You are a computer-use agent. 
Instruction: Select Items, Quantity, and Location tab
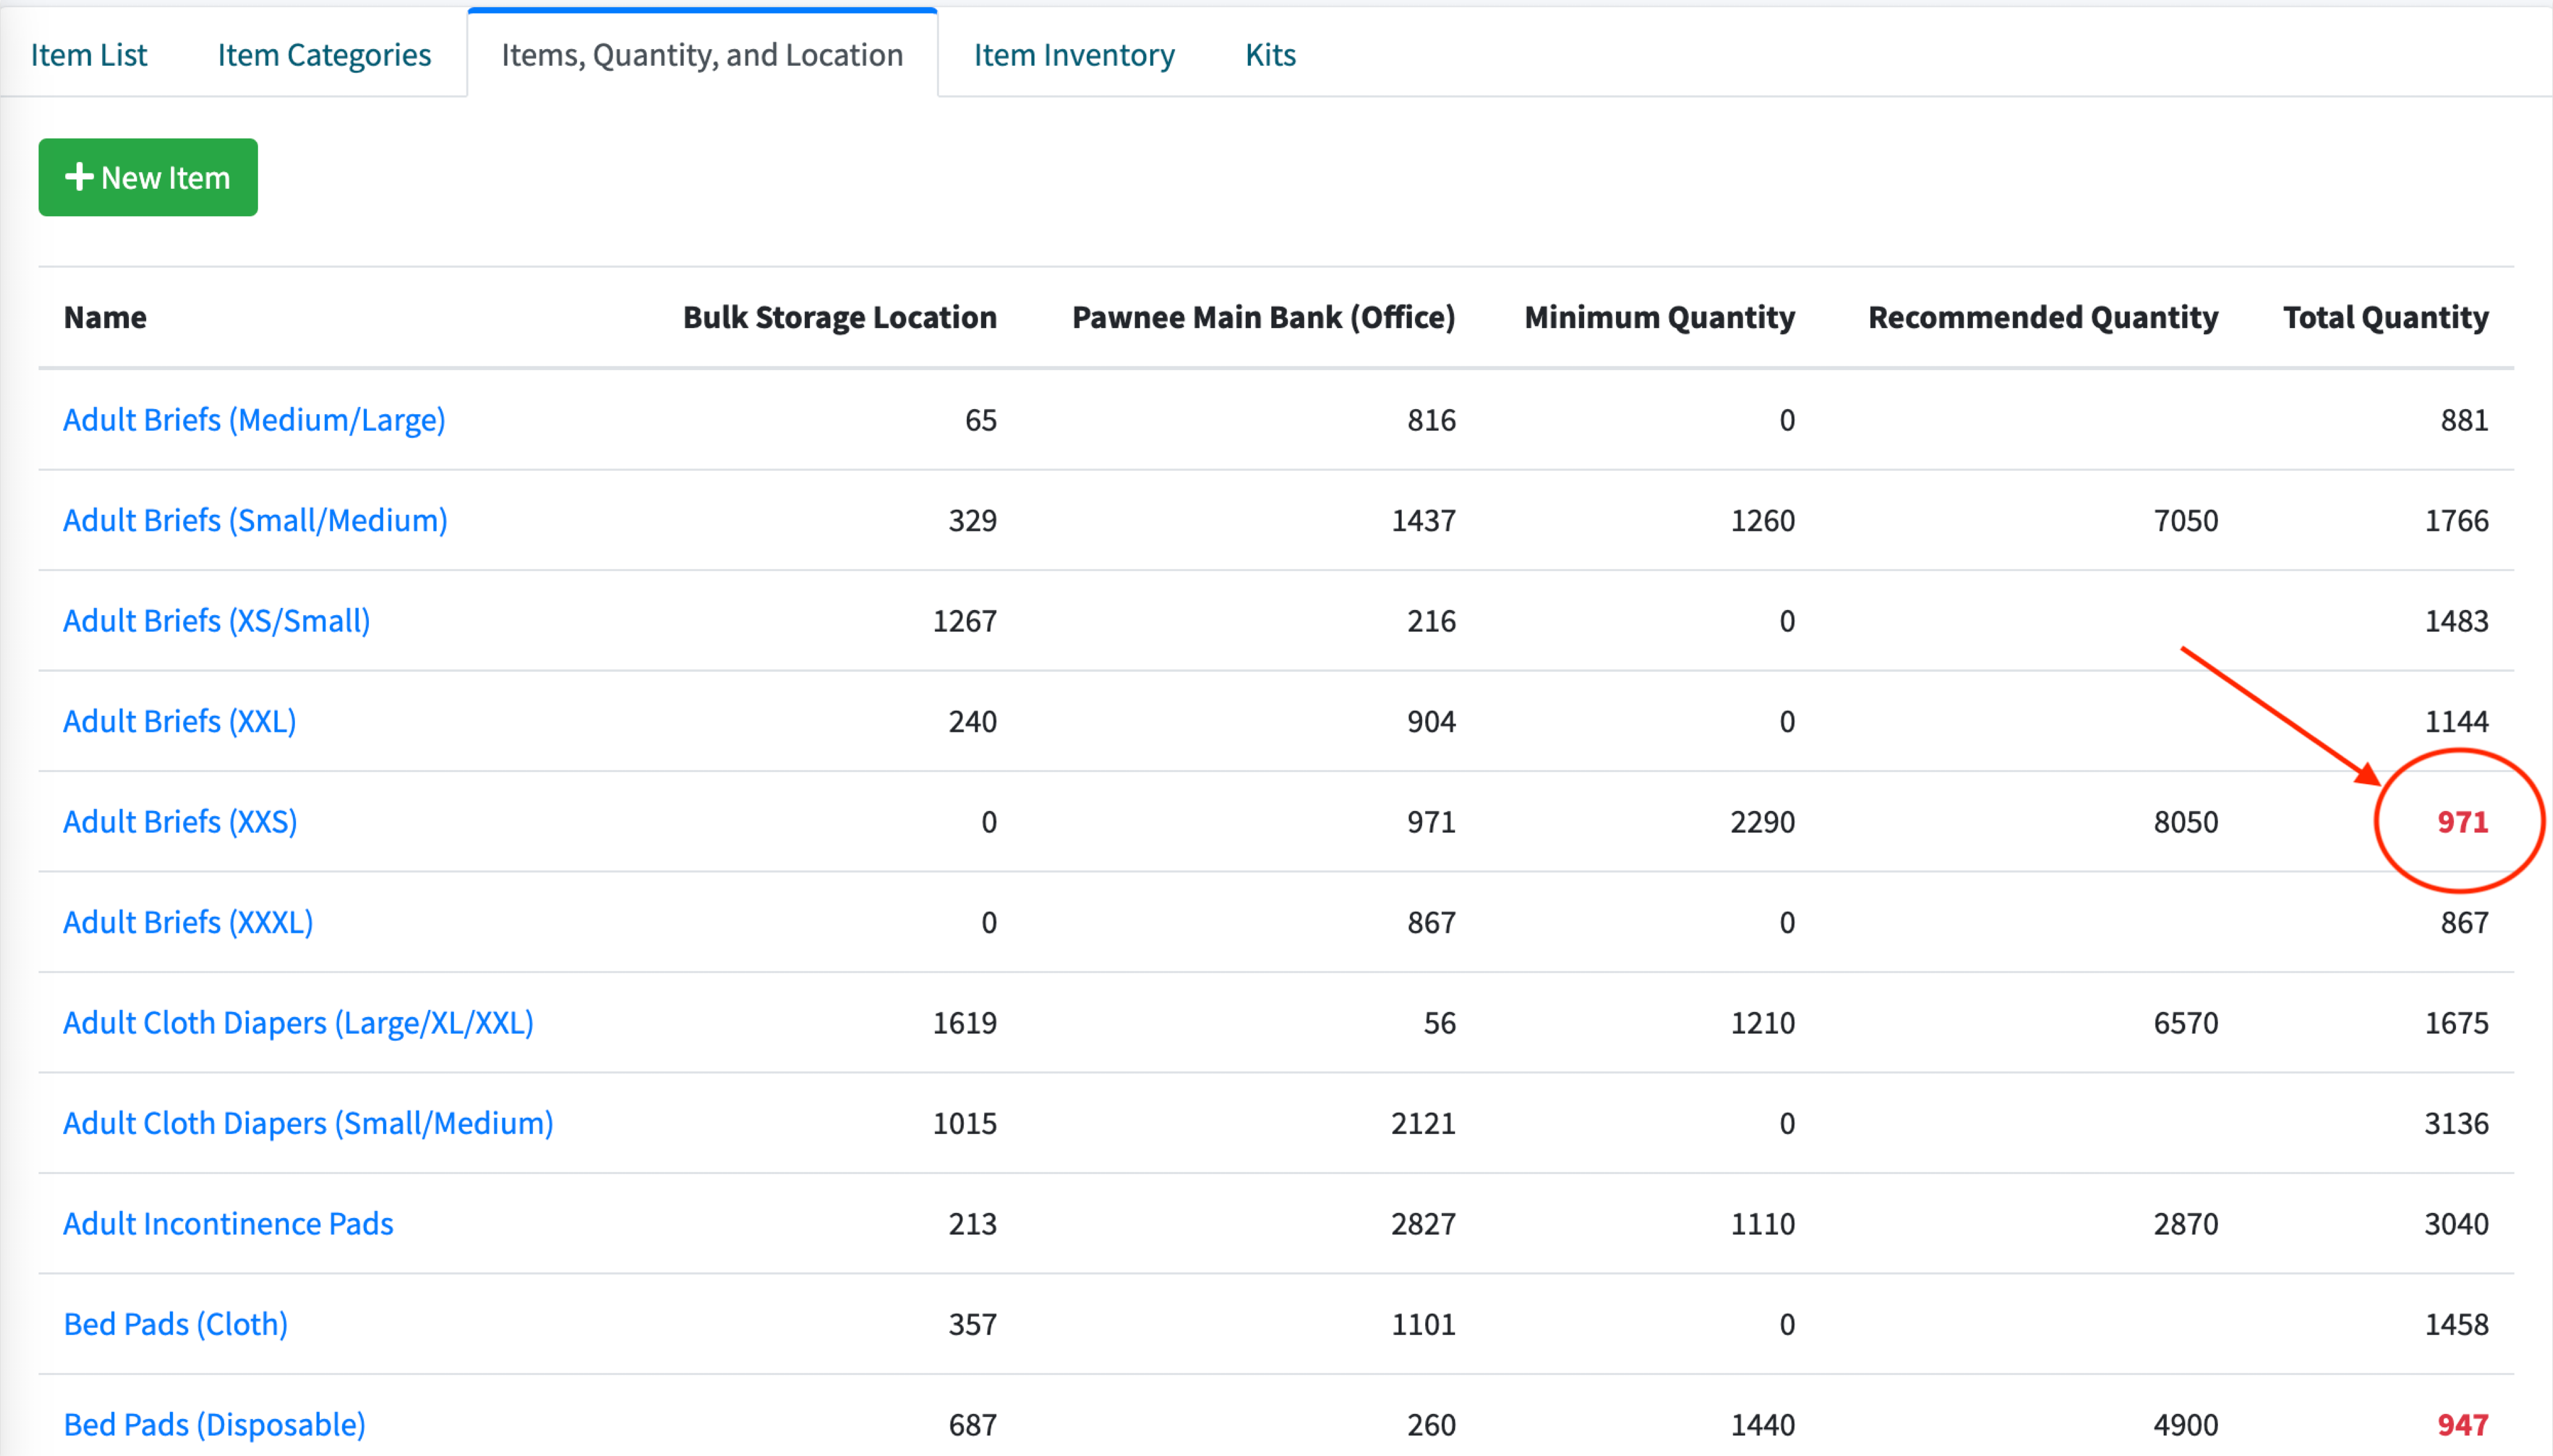pyautogui.click(x=702, y=54)
